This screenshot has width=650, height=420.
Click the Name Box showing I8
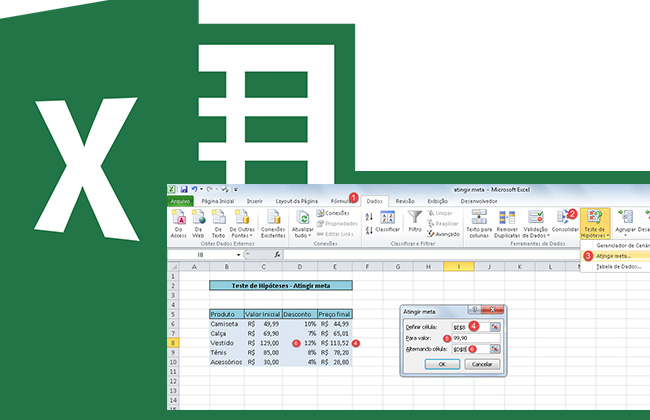click(x=203, y=255)
